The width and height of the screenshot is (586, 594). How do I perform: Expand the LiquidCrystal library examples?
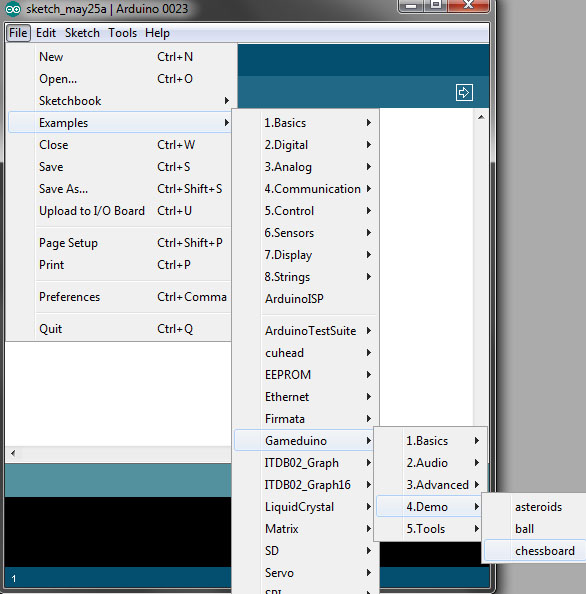coord(304,506)
